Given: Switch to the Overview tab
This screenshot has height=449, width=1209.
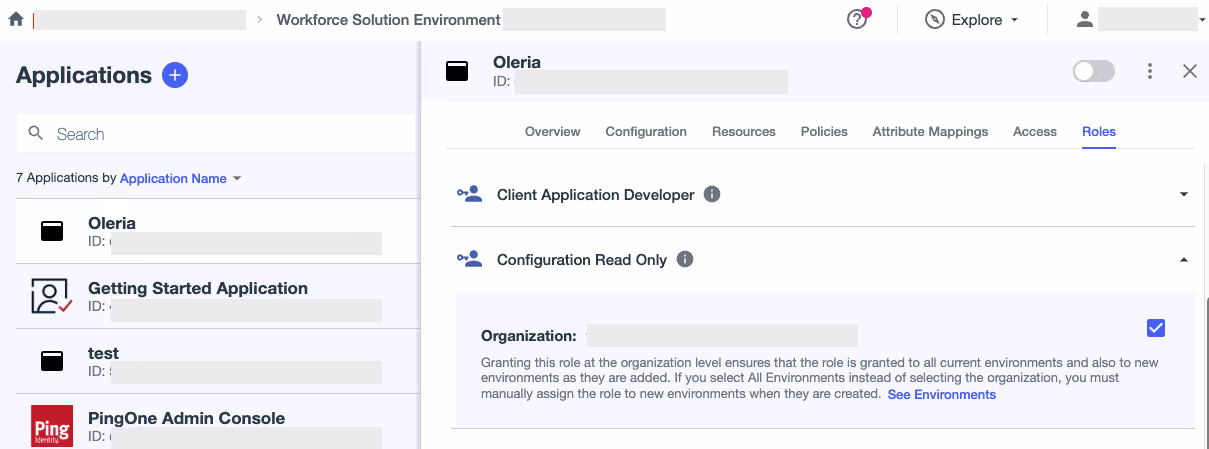Looking at the screenshot, I should pyautogui.click(x=553, y=131).
